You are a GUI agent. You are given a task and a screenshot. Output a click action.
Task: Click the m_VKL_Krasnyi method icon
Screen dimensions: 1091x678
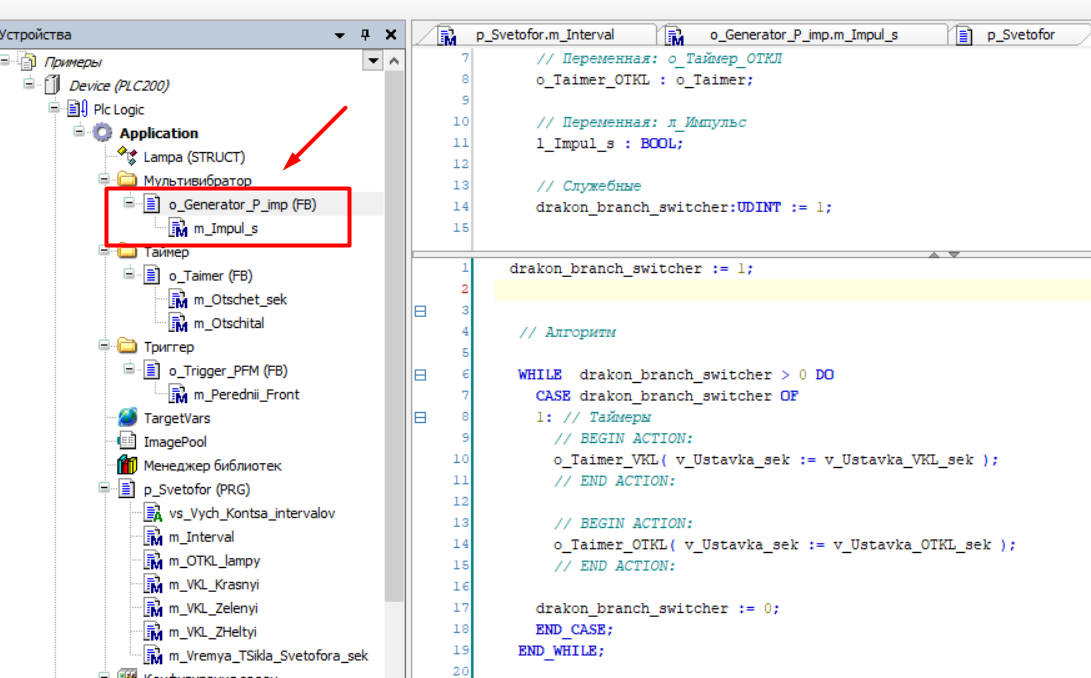tap(153, 584)
